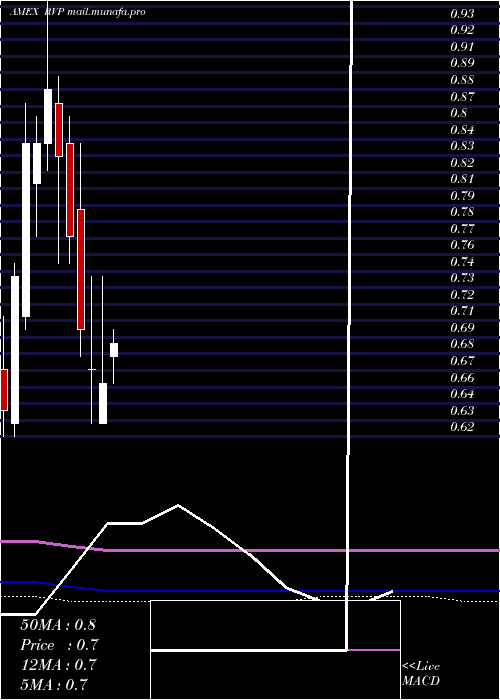Click the 0.77 price axis label
The image size is (500, 700).
coord(462,229)
